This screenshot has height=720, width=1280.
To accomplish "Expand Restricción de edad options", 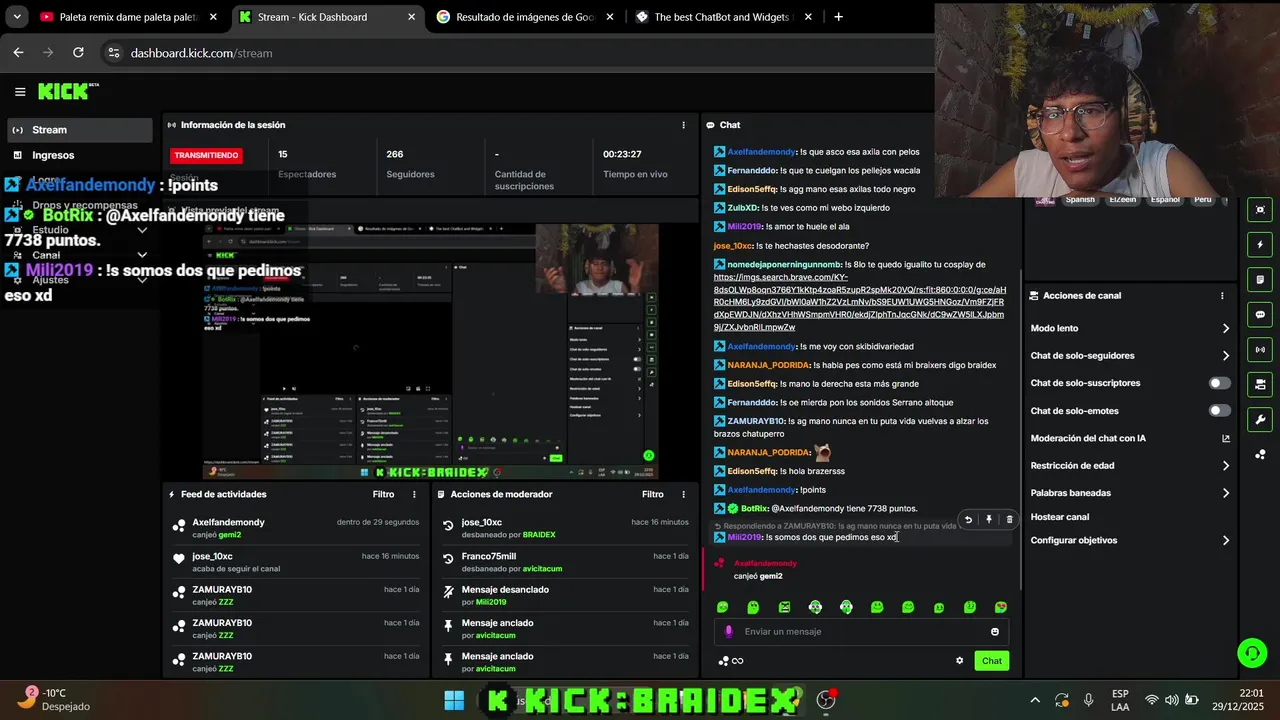I will [1226, 466].
